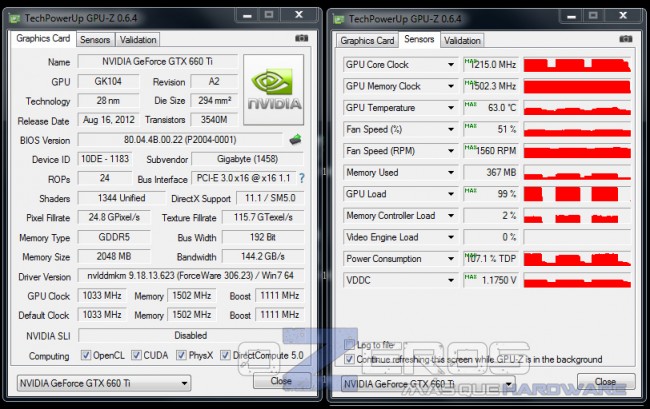
Task: Click the 1.1750 V VDDC value
Action: [x=490, y=280]
